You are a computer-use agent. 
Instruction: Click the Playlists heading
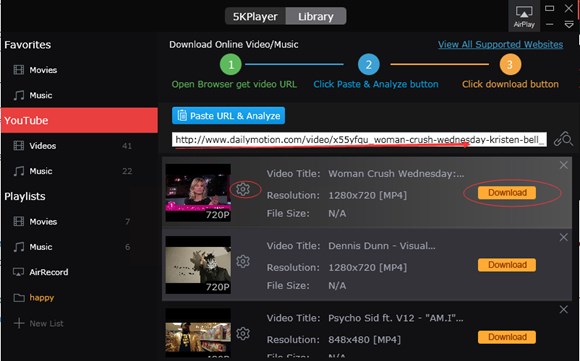[x=25, y=196]
